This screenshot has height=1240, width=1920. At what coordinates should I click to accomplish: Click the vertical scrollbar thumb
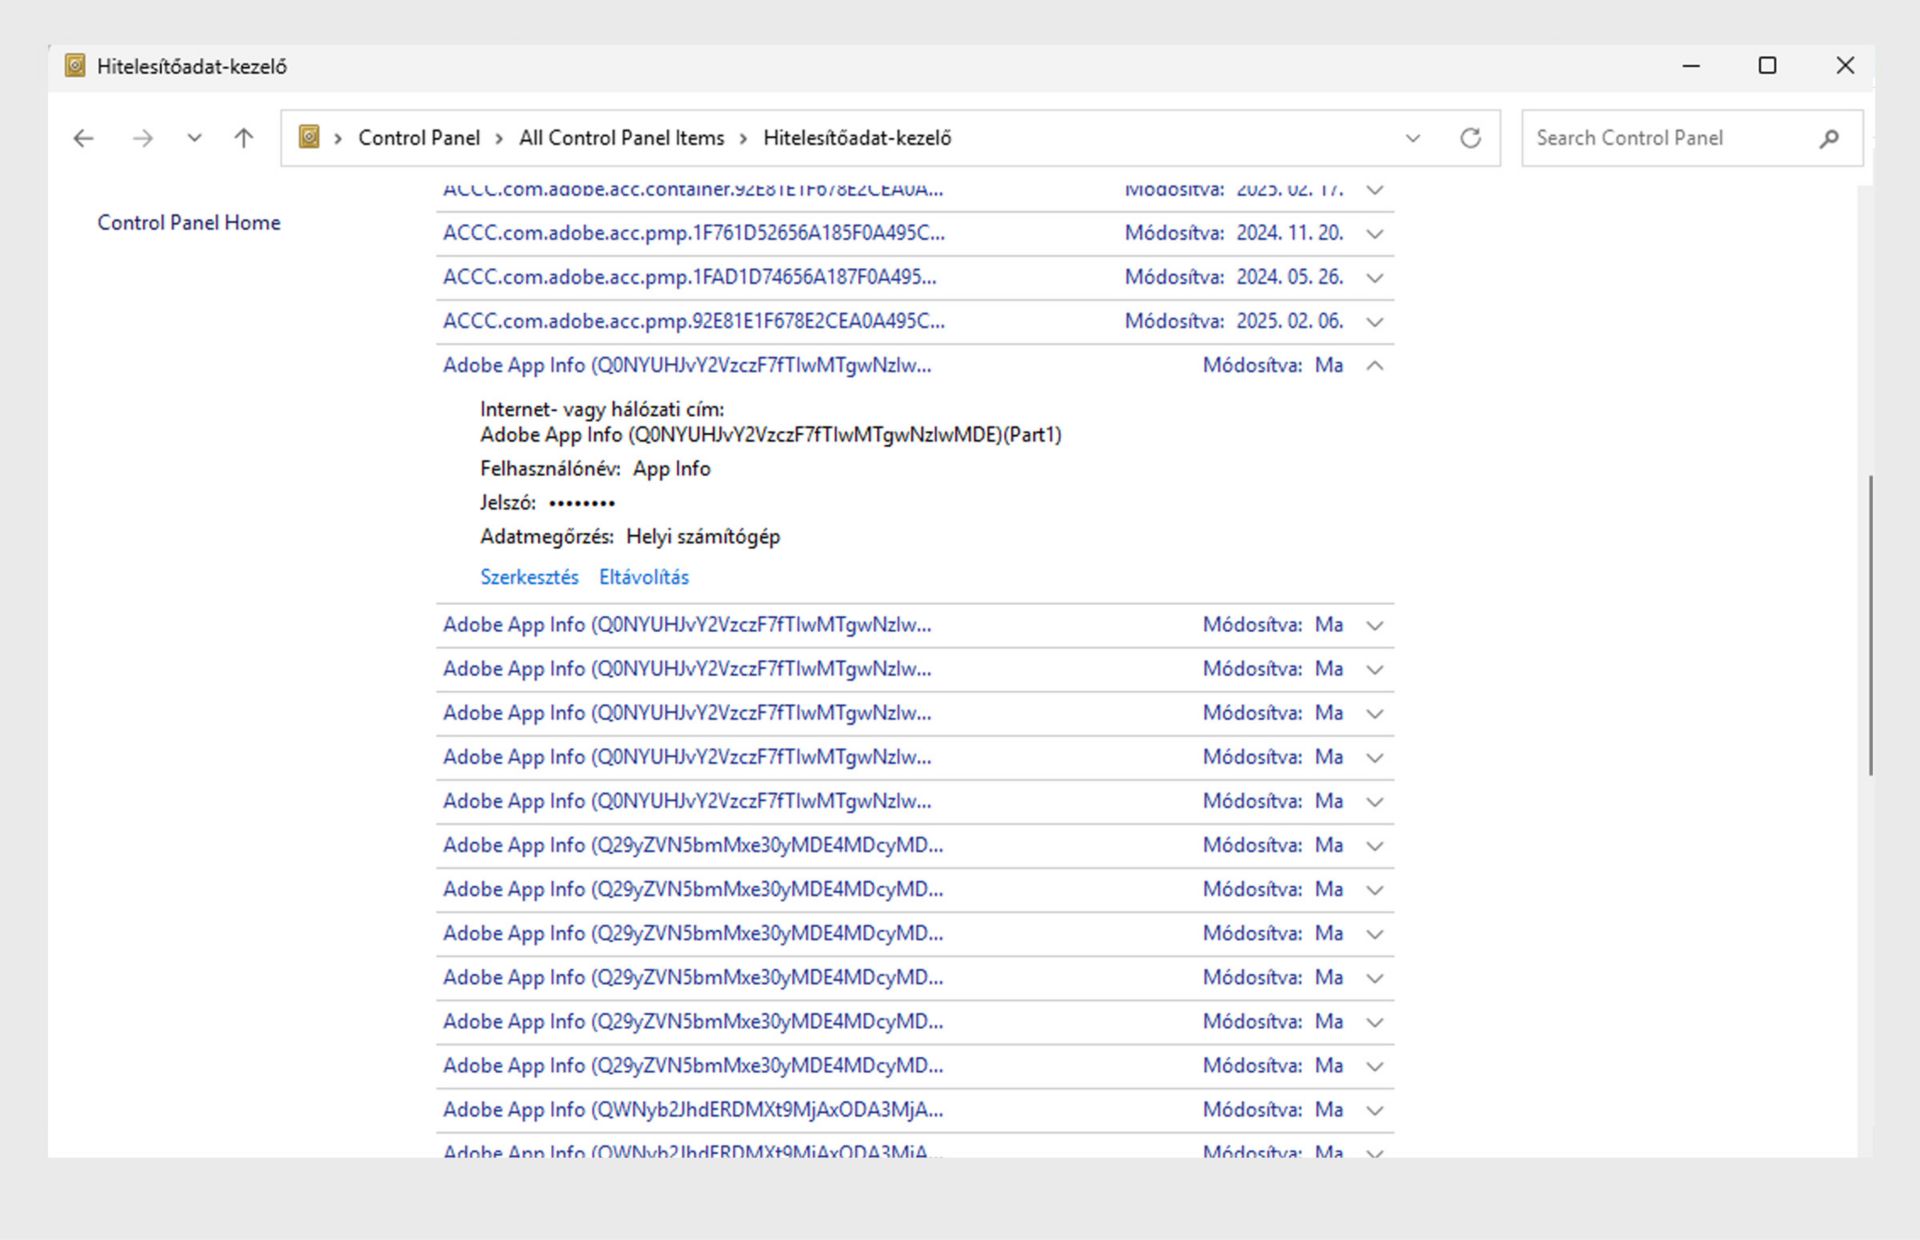[x=1869, y=625]
